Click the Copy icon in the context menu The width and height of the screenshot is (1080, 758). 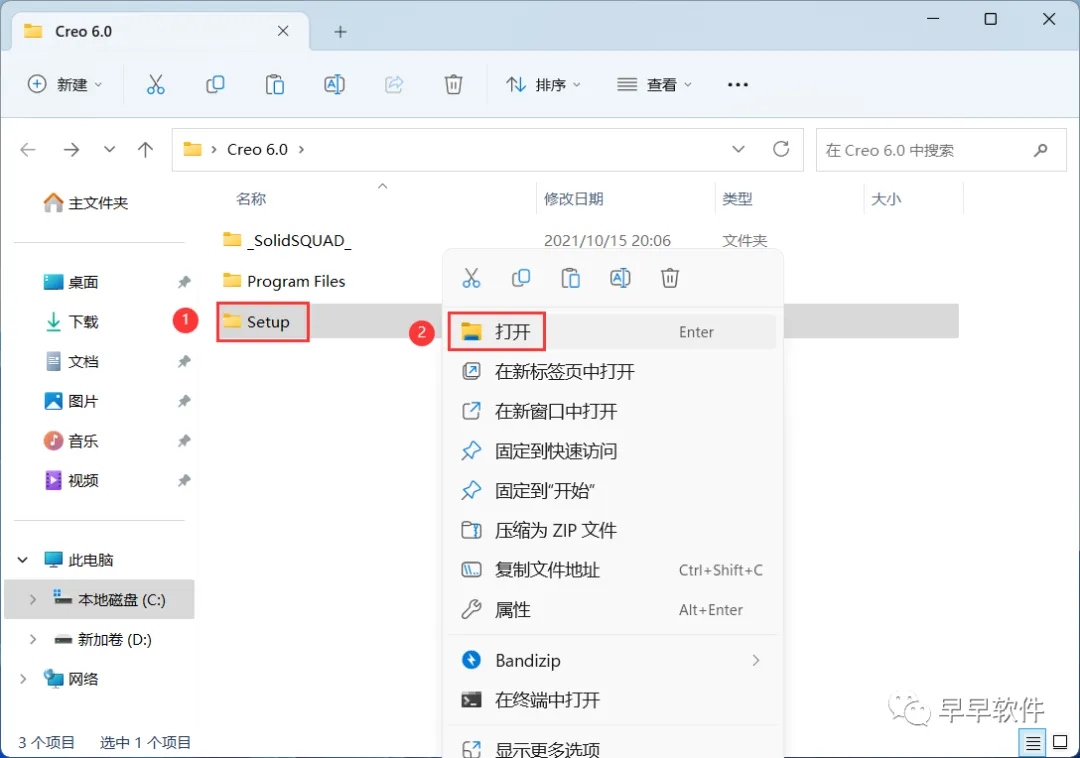[x=521, y=278]
